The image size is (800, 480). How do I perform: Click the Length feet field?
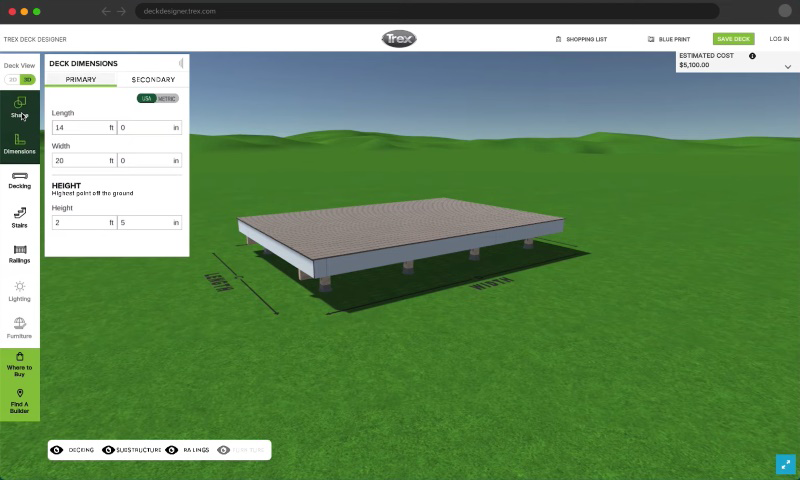click(84, 128)
